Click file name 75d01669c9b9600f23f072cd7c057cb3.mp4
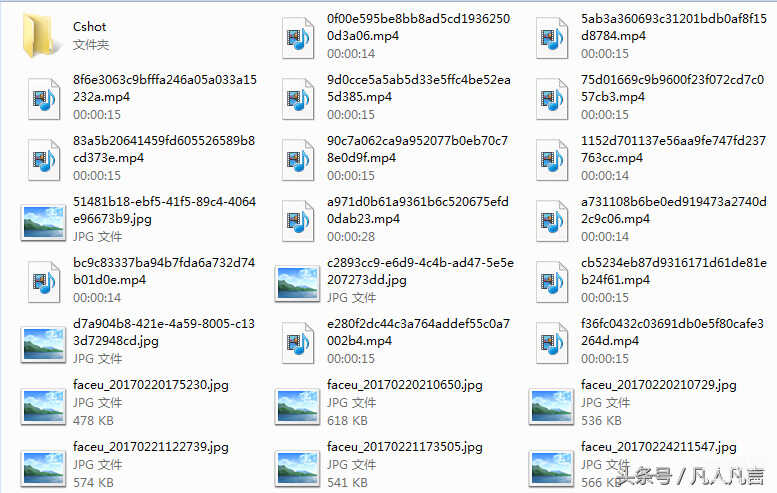 click(672, 88)
